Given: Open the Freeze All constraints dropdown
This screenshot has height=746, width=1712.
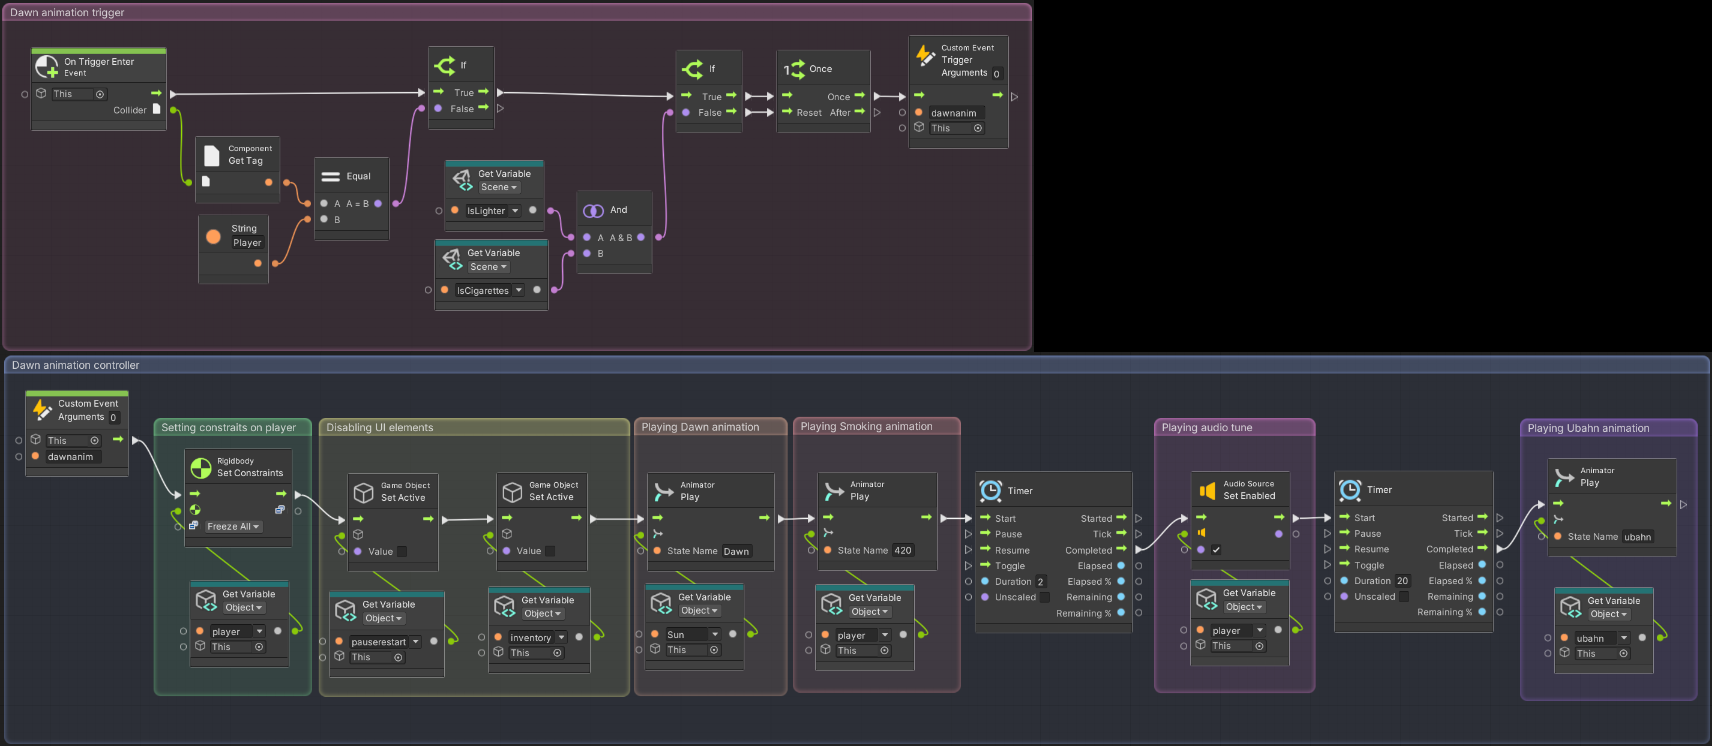Looking at the screenshot, I should pos(233,527).
